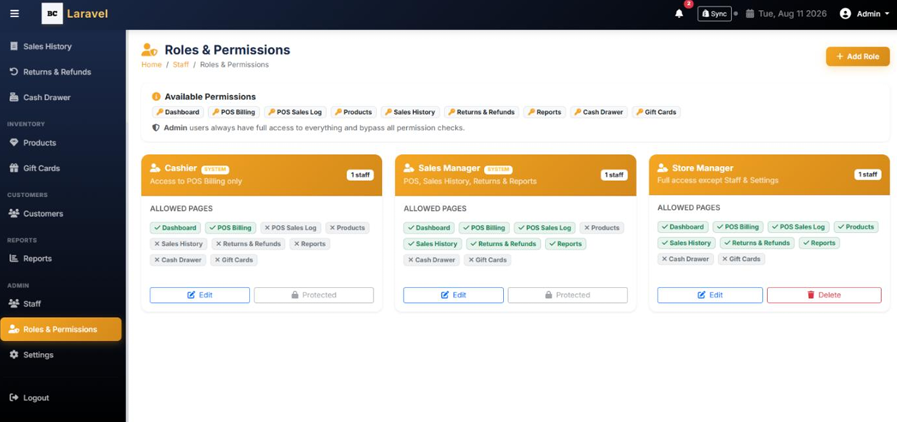The image size is (897, 422).
Task: Click the Sales Manager 1 staff badge
Action: tap(614, 175)
